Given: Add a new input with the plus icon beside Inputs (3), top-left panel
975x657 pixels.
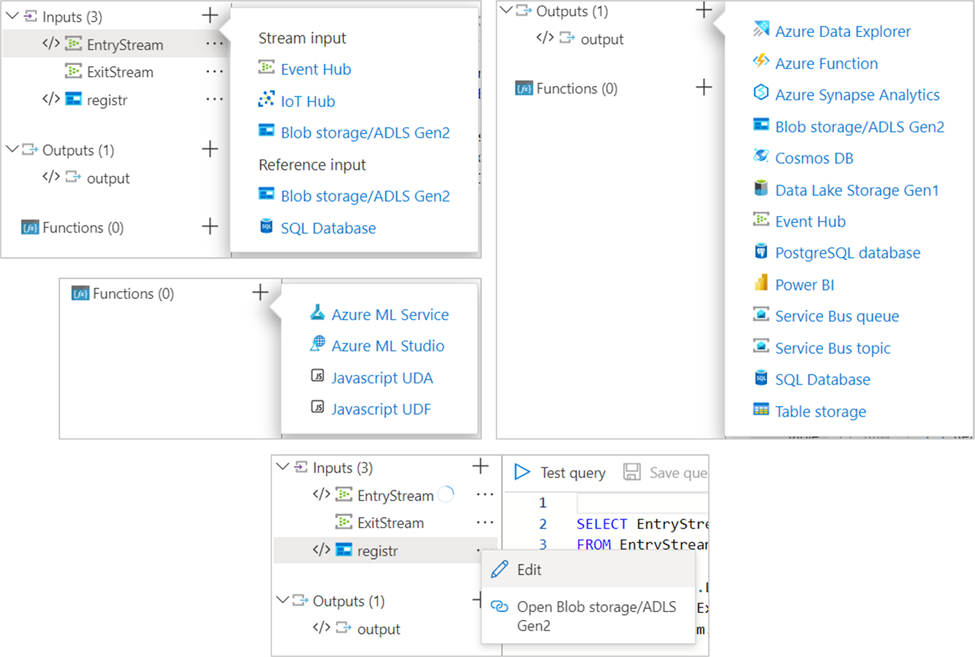Looking at the screenshot, I should [x=210, y=16].
